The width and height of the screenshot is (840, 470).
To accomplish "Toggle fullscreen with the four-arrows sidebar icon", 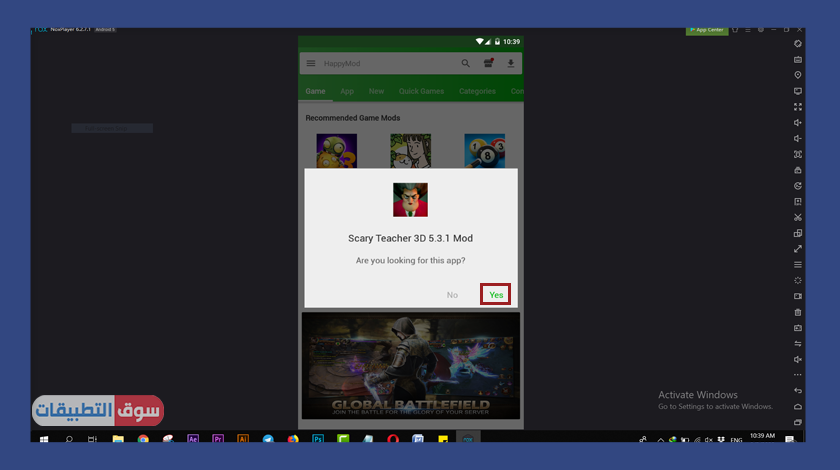I will pos(798,107).
